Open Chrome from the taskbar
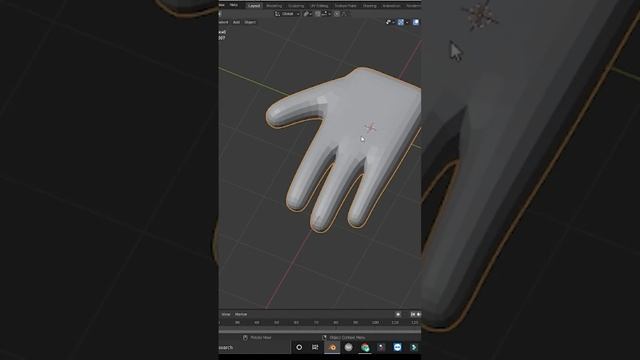Image resolution: width=640 pixels, height=360 pixels. [365, 347]
